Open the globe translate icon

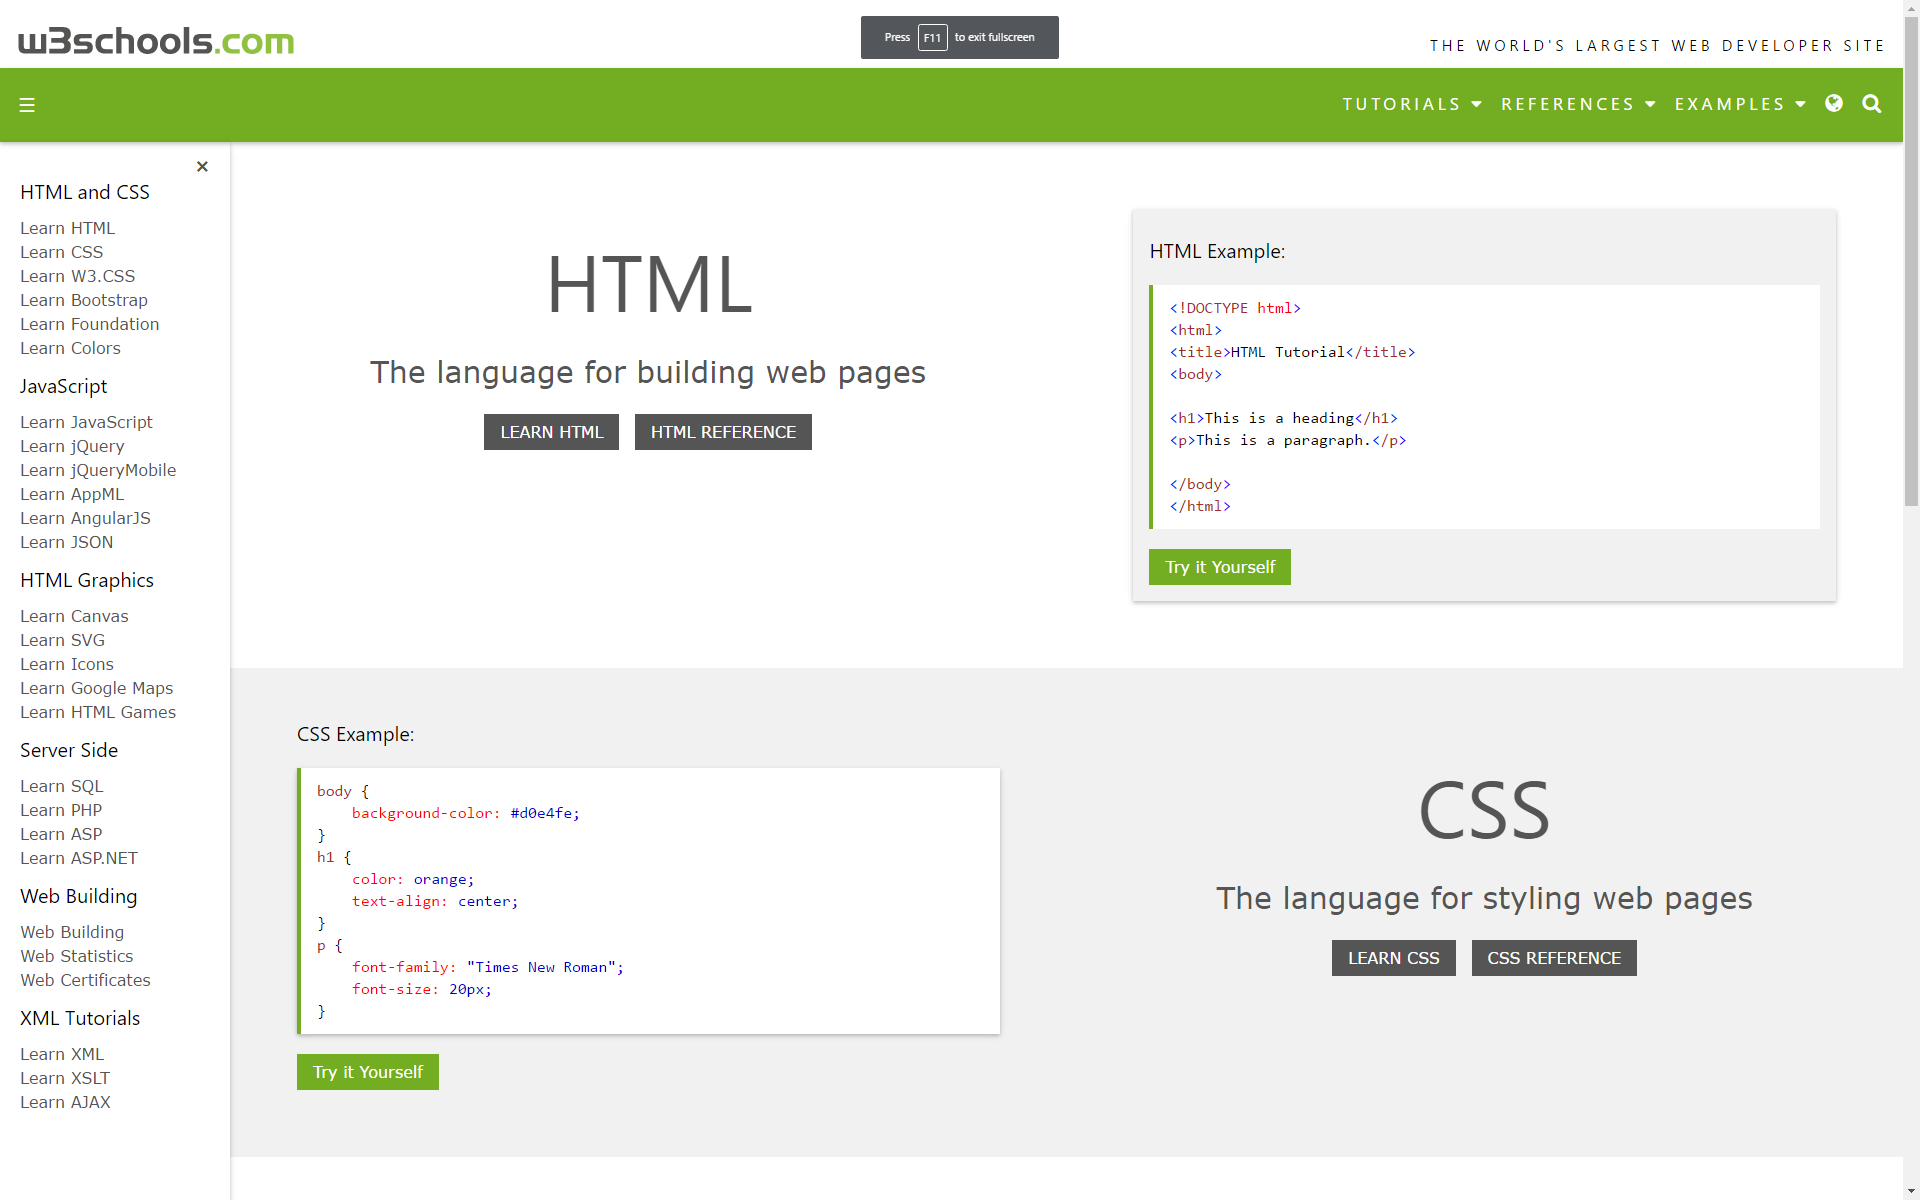click(x=1834, y=104)
